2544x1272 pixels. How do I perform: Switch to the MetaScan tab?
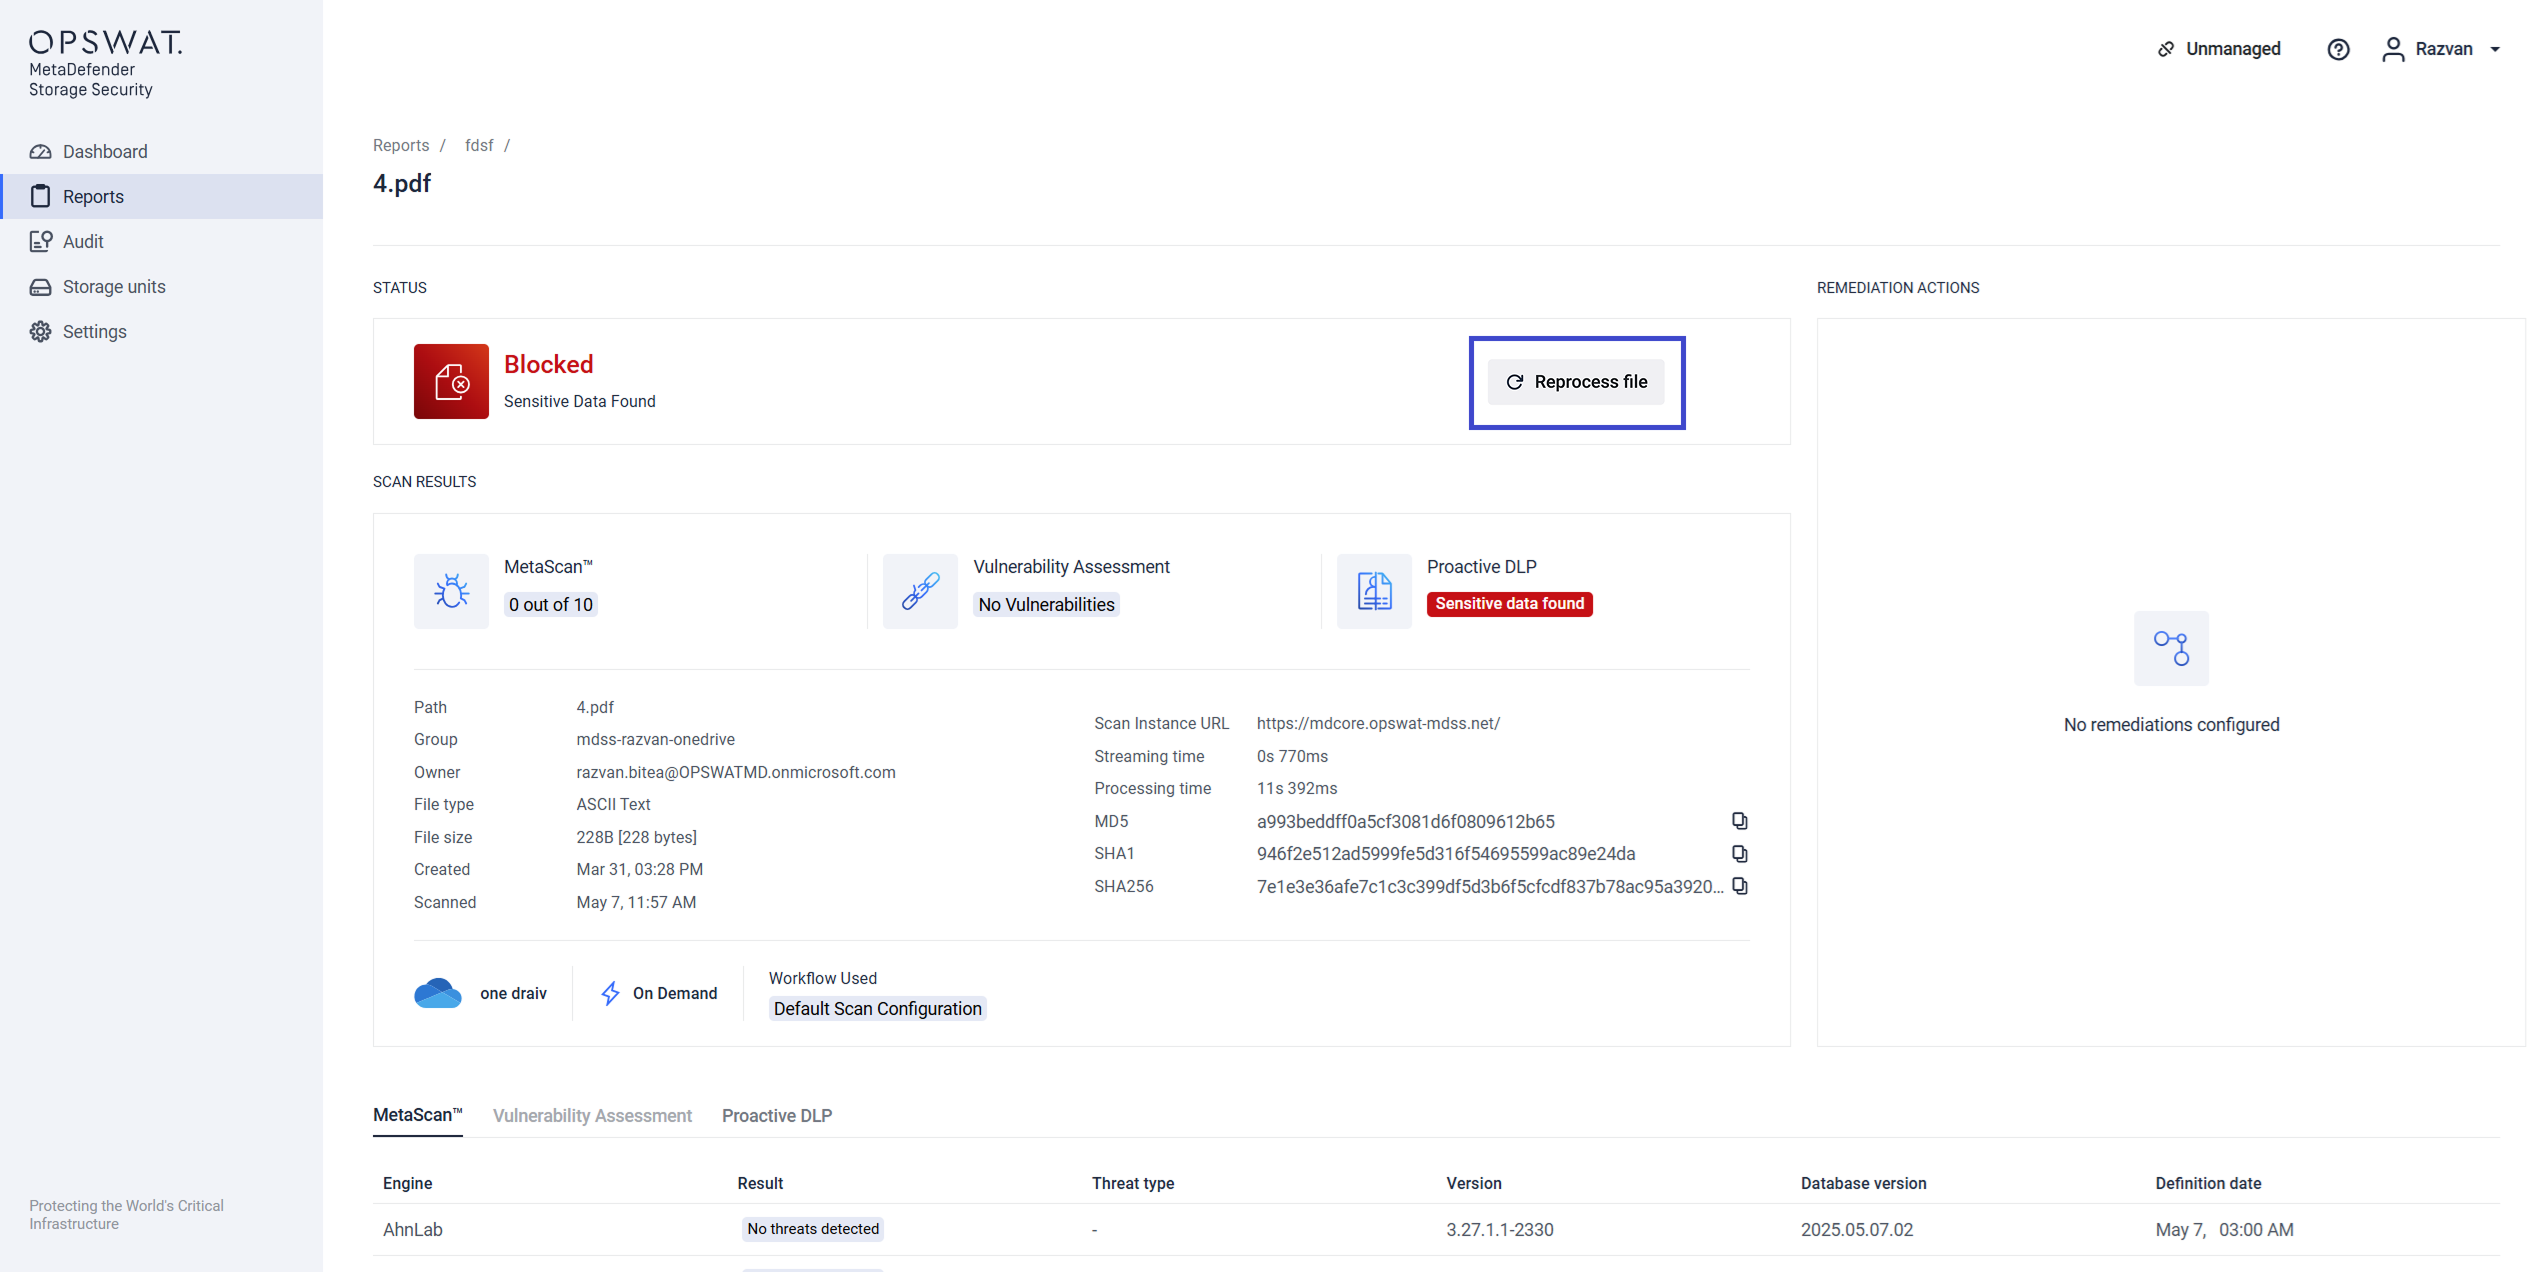coord(417,1115)
